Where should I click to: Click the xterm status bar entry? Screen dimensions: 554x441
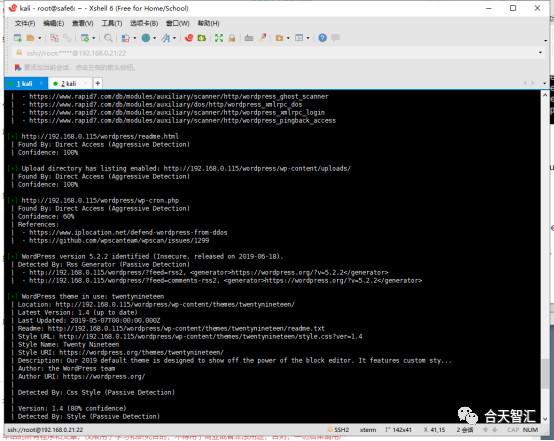[x=368, y=430]
